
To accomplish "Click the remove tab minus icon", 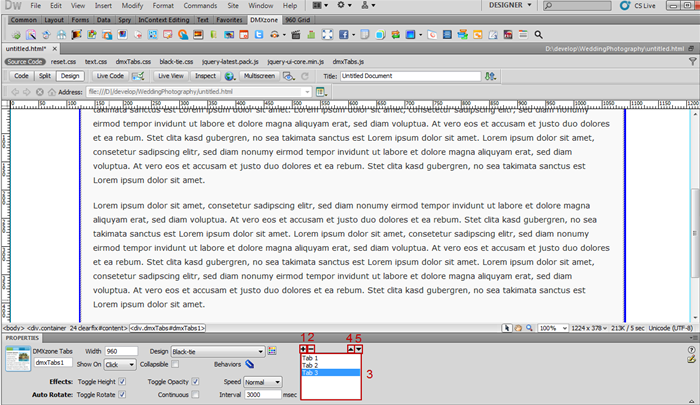I will 312,349.
